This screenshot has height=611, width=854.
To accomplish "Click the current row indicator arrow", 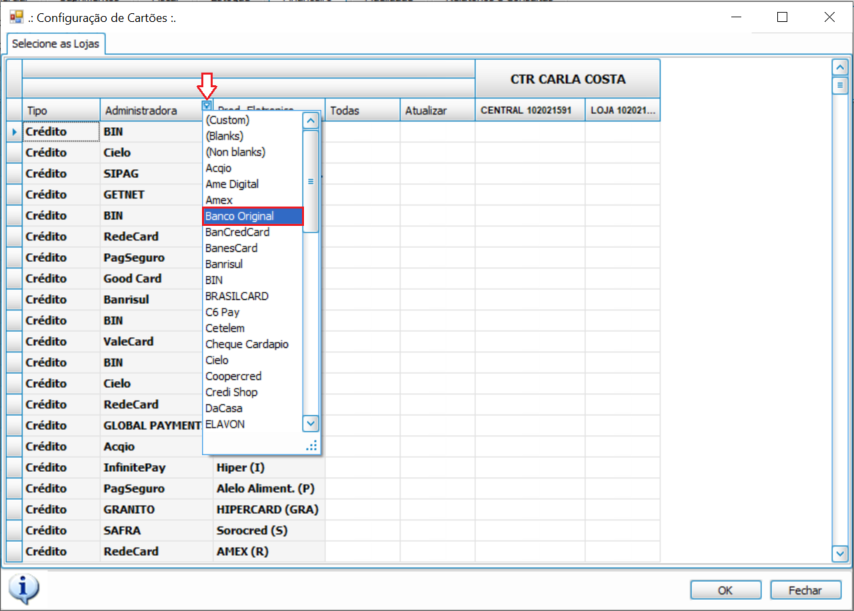I will click(14, 132).
